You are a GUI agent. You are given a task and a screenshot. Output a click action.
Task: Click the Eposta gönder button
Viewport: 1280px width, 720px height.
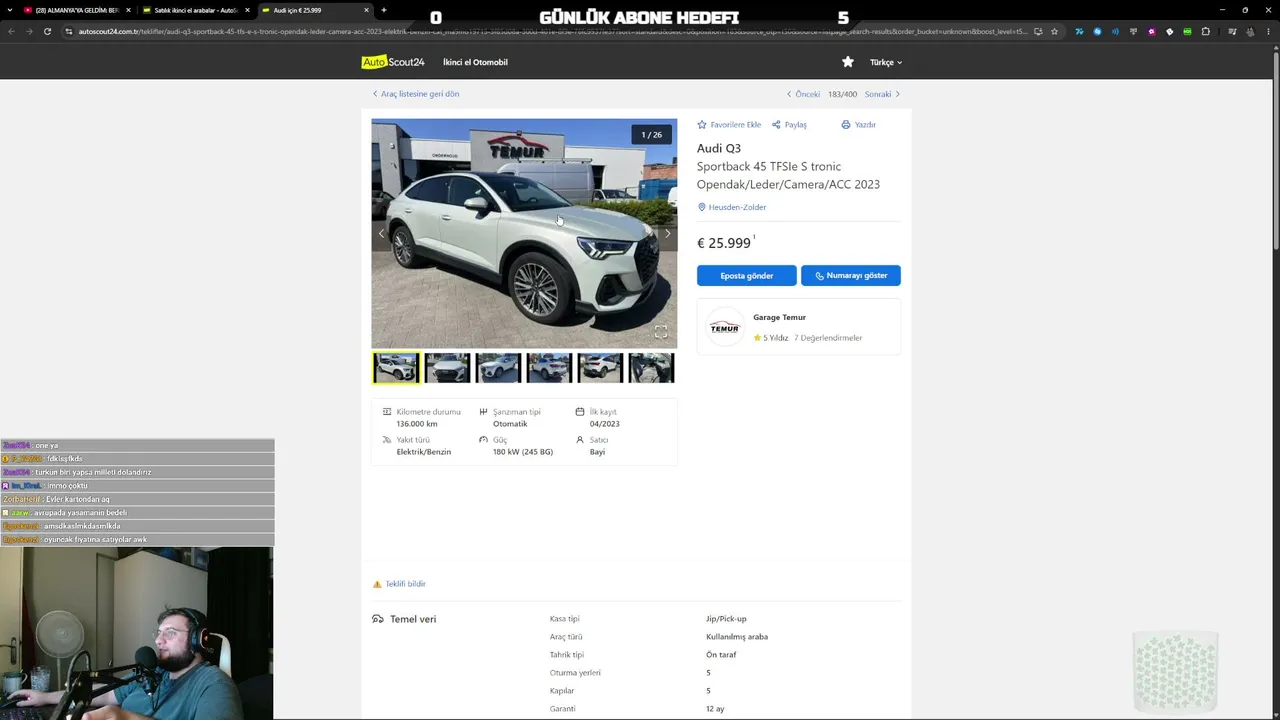(x=747, y=275)
